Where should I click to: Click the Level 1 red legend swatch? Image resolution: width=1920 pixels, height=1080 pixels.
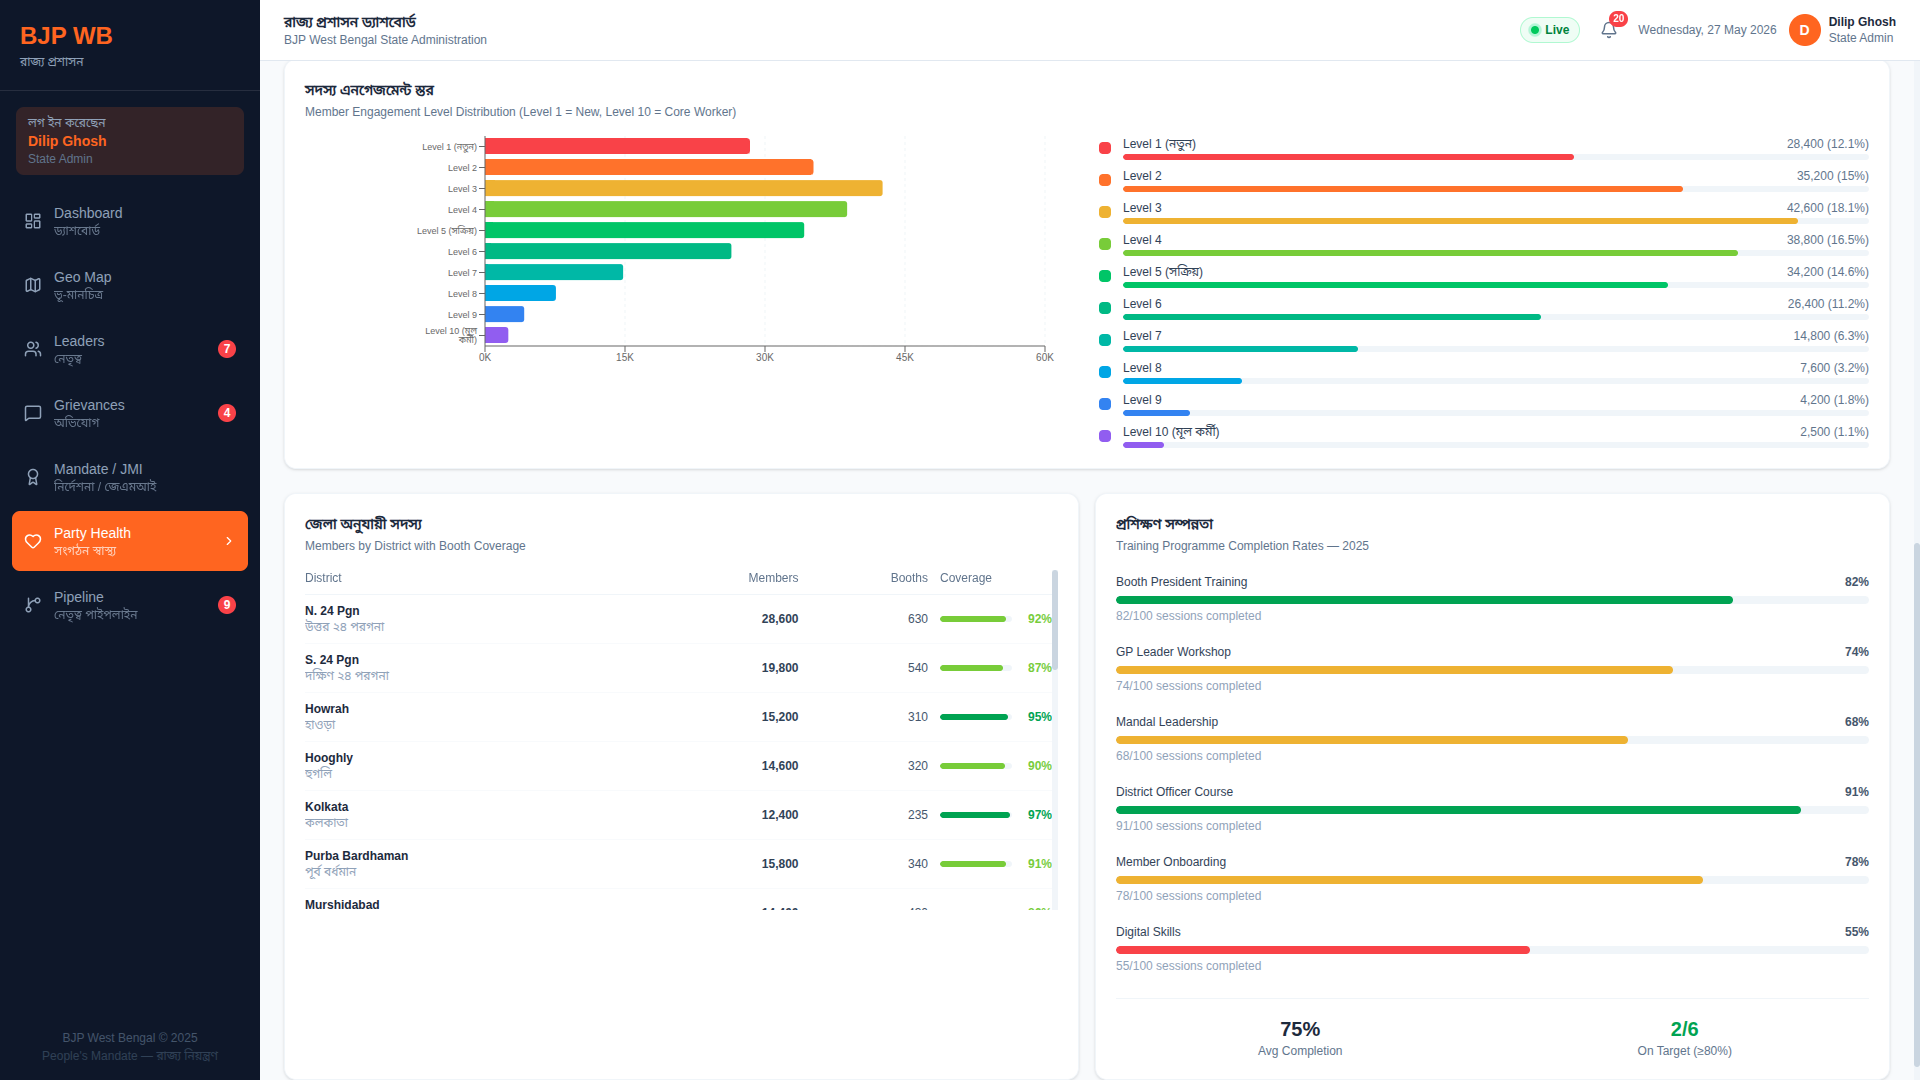1105,148
